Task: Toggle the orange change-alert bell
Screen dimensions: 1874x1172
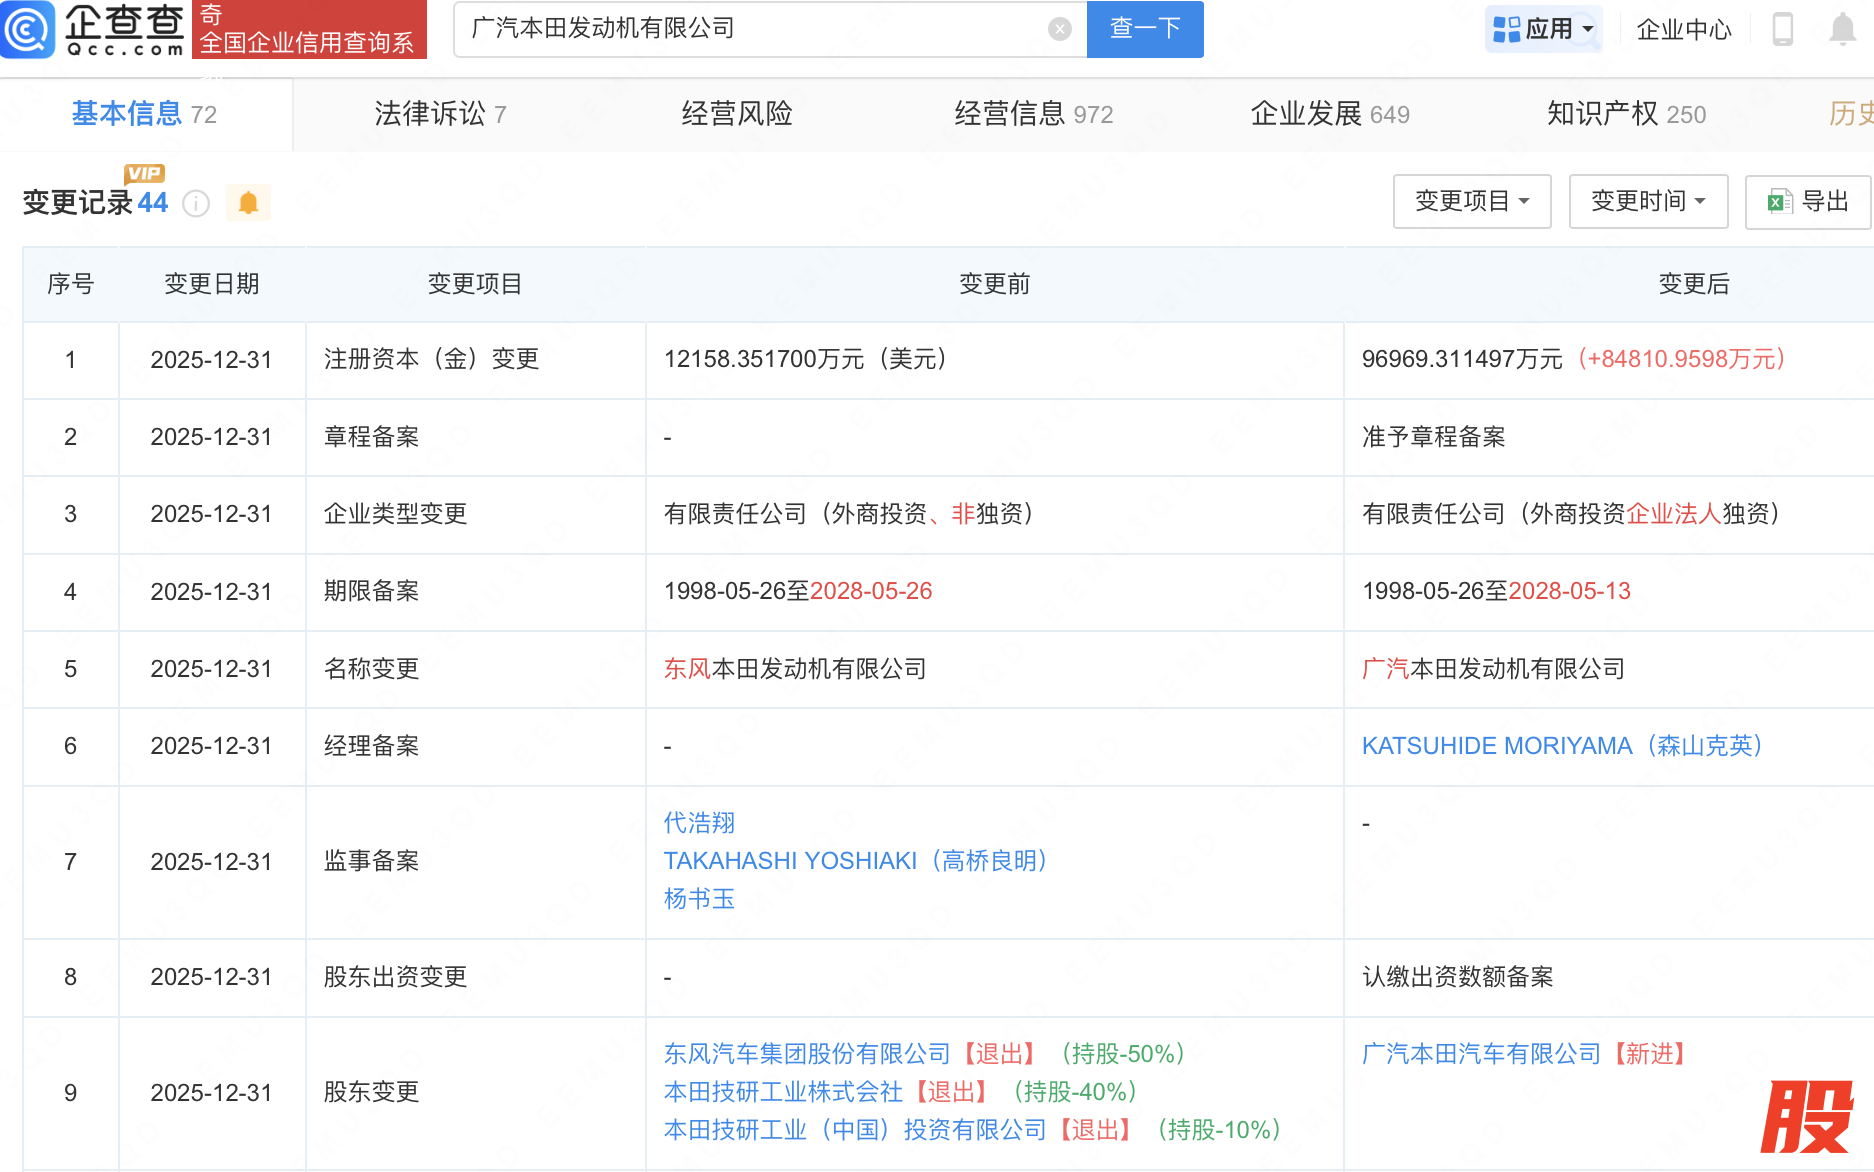Action: coord(248,203)
